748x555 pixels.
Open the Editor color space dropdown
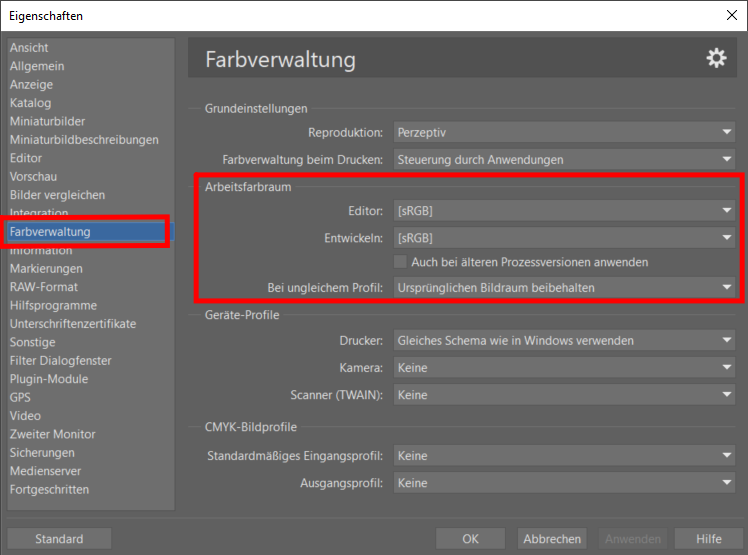564,211
